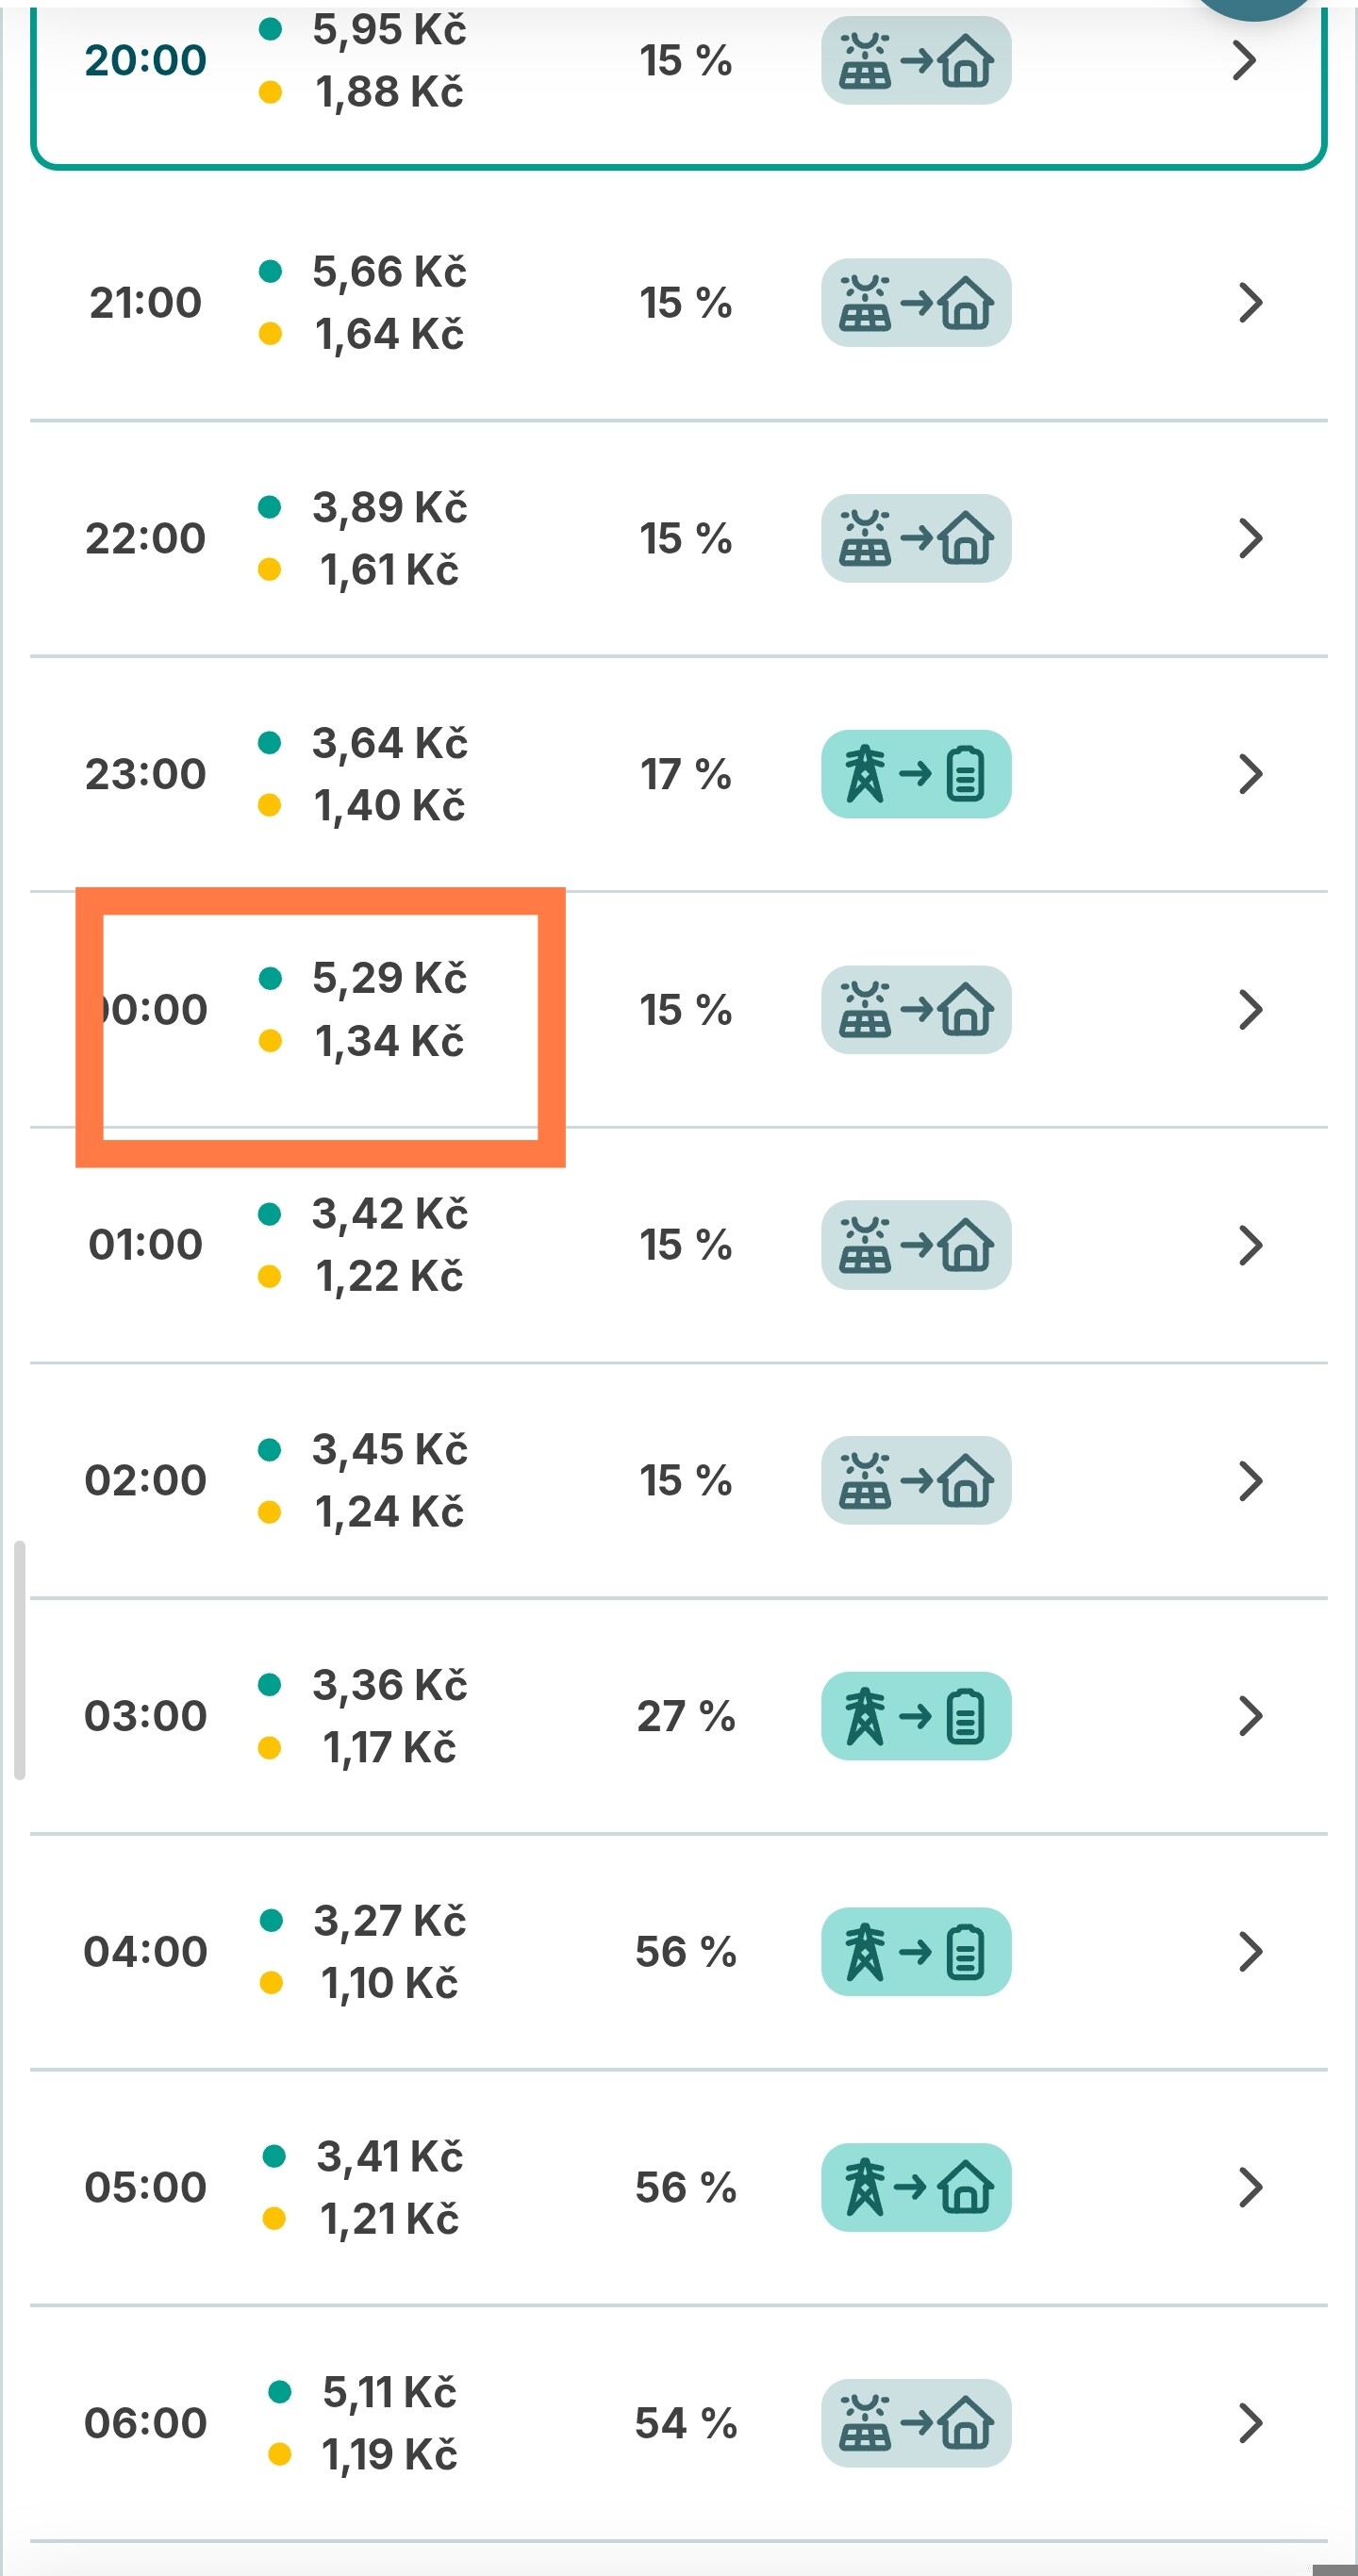Viewport: 1358px width, 2576px height.
Task: Expand the 04:00 row chevron
Action: 1250,1952
